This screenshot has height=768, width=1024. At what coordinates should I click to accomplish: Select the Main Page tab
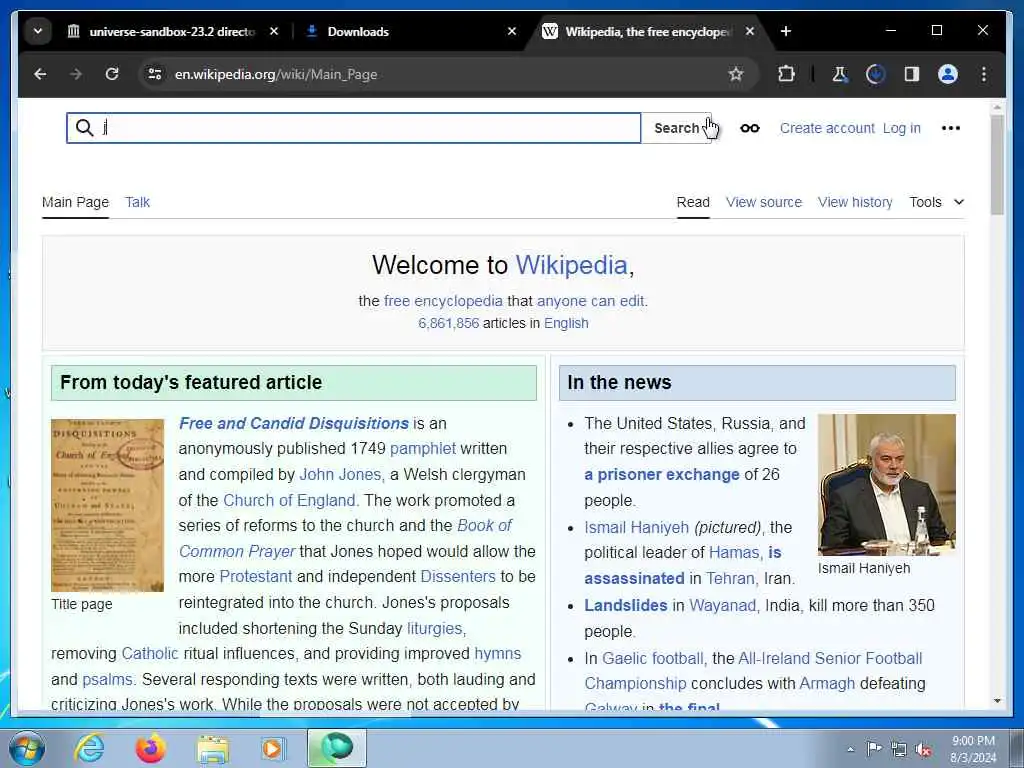pos(75,202)
